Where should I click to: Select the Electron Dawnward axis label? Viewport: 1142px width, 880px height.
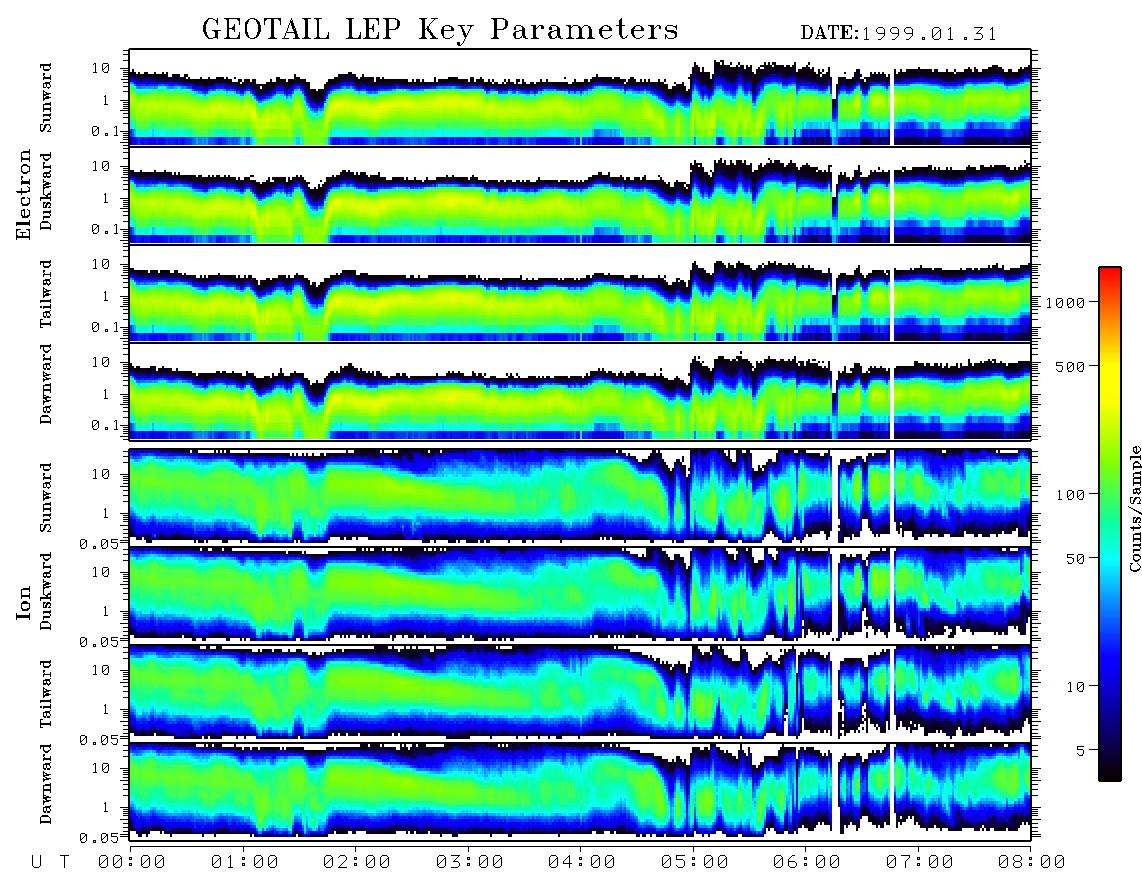[x=46, y=384]
